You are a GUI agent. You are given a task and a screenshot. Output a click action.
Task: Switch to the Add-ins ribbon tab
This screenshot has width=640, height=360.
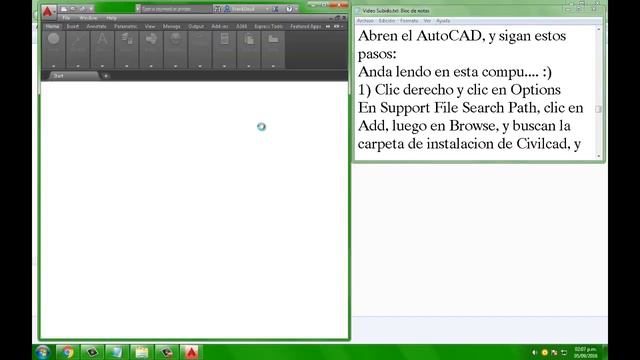[220, 26]
